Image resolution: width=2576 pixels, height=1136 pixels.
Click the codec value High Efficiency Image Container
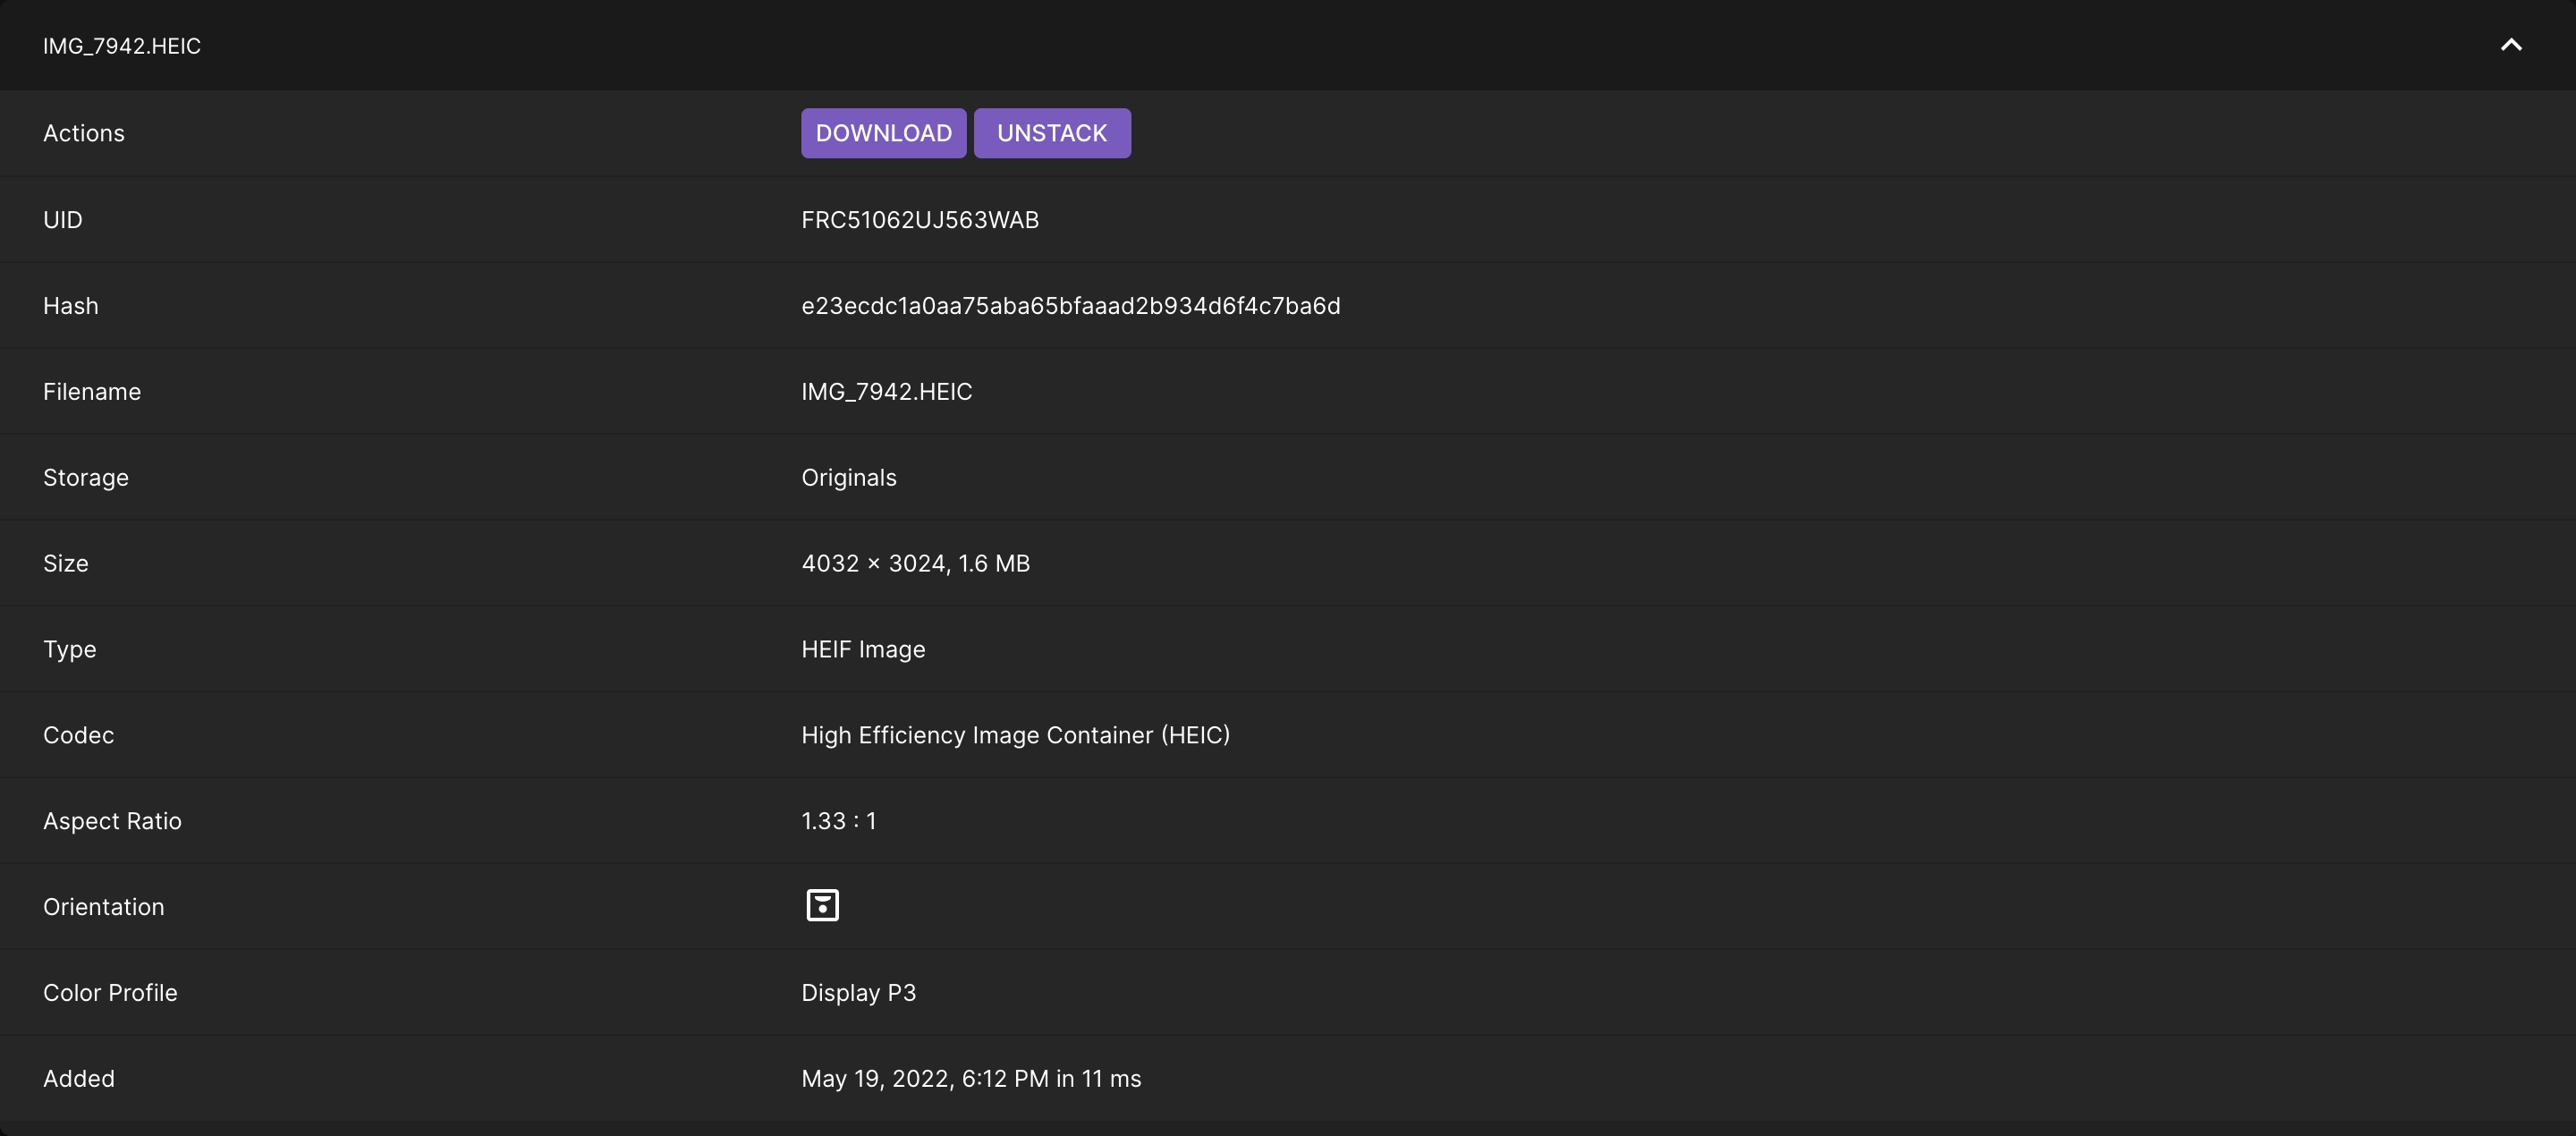pyautogui.click(x=1016, y=735)
